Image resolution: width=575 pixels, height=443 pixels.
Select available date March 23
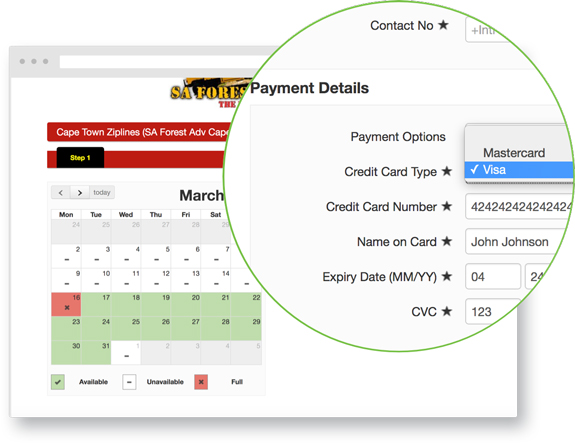[x=66, y=329]
